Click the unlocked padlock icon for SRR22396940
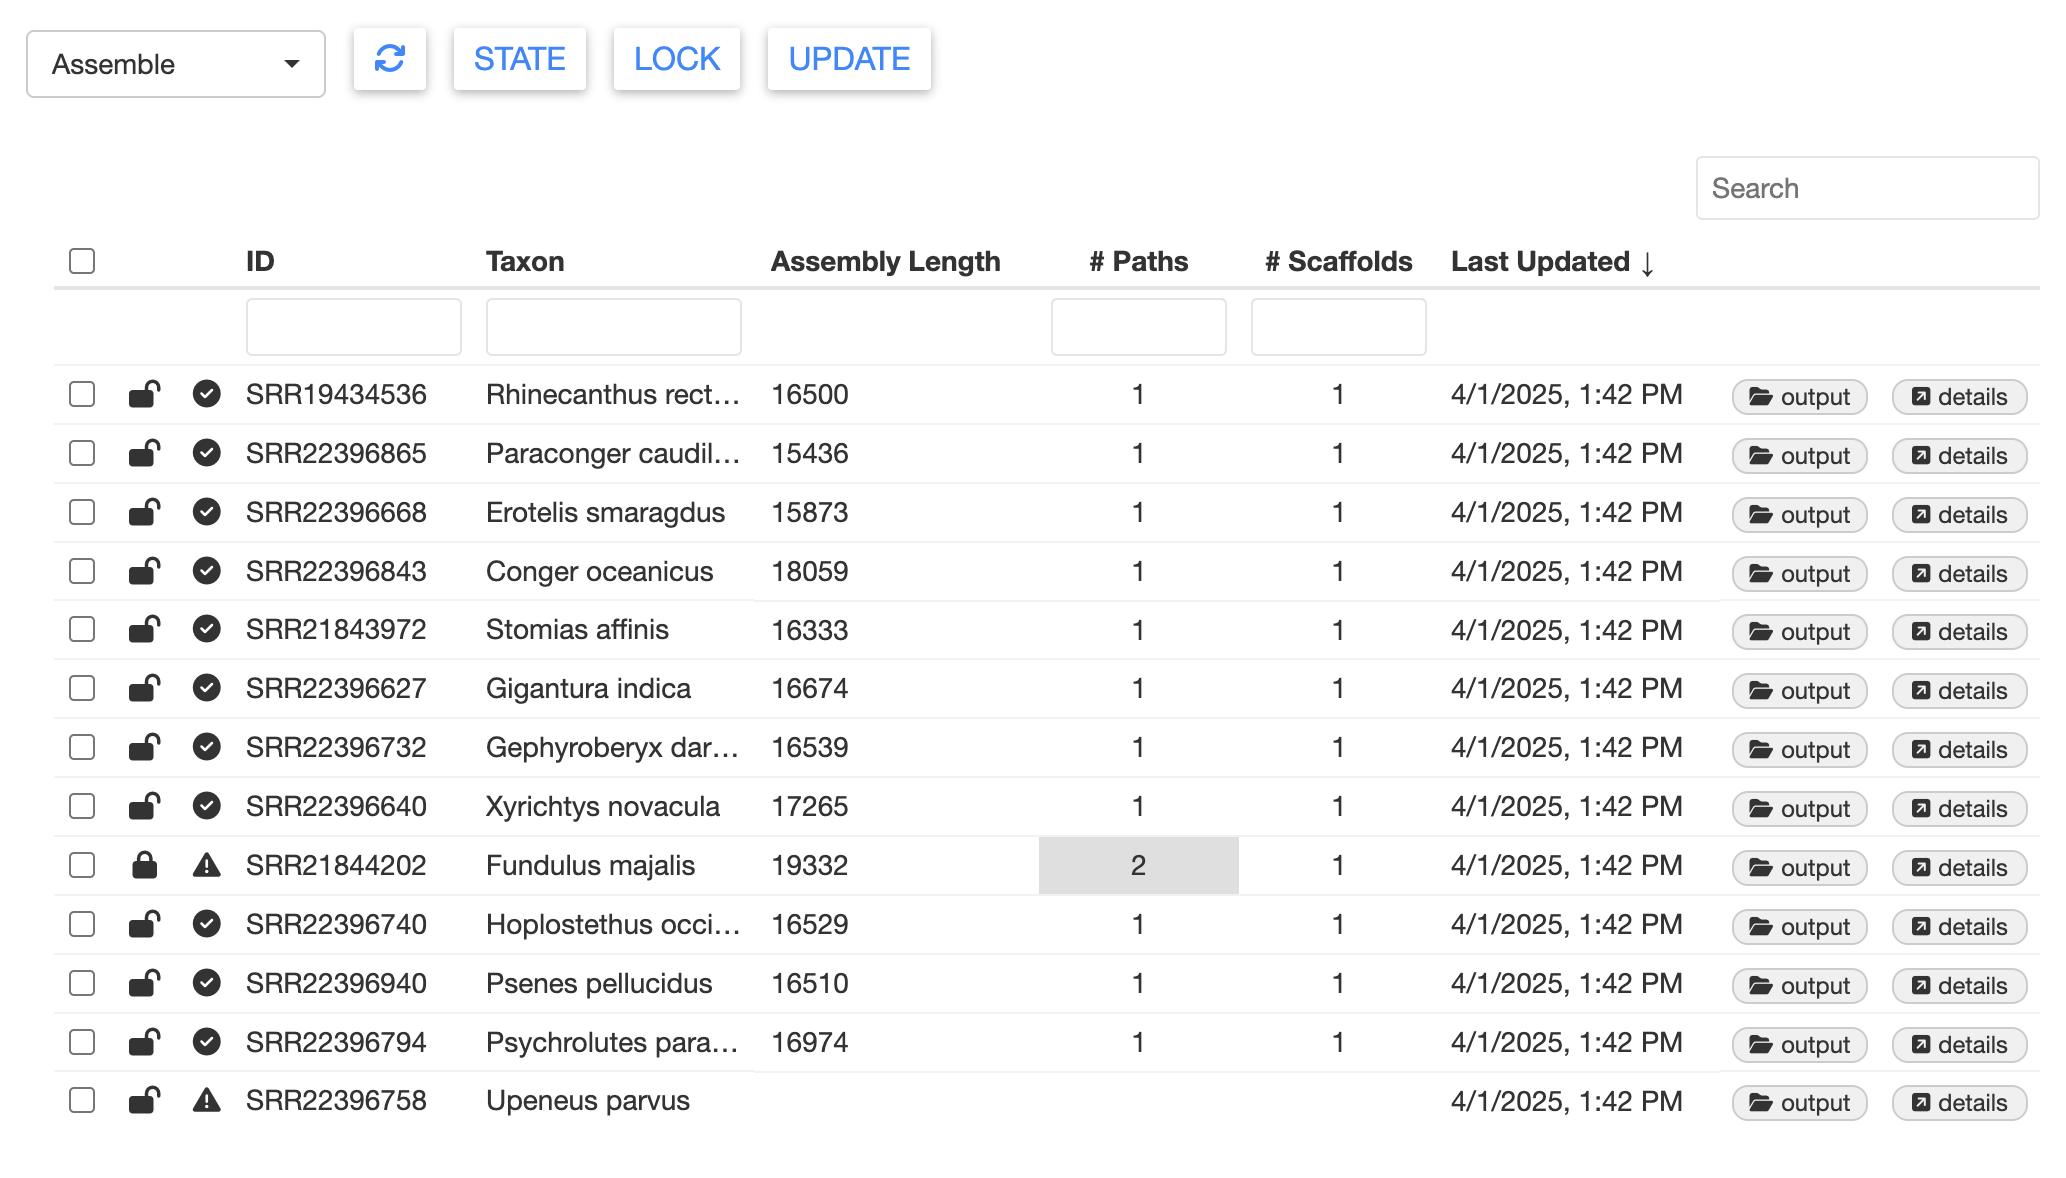Screen dimensions: 2066x1178 [x=145, y=983]
